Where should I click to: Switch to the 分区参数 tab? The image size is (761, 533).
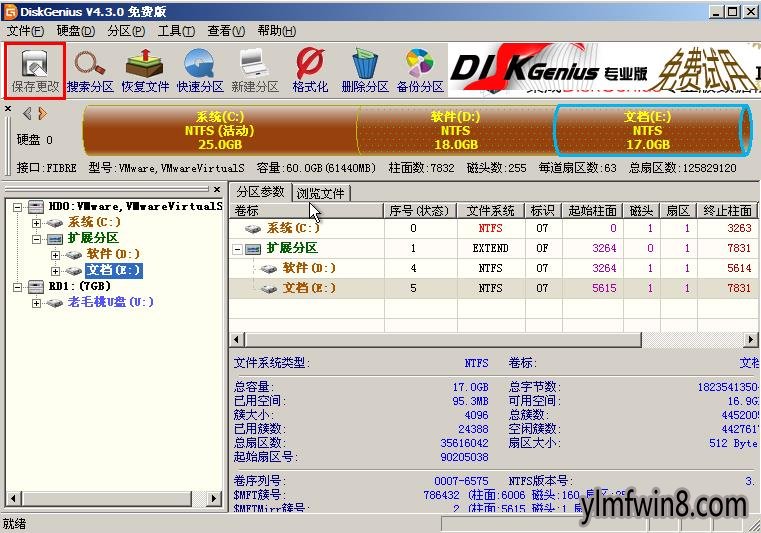point(260,192)
